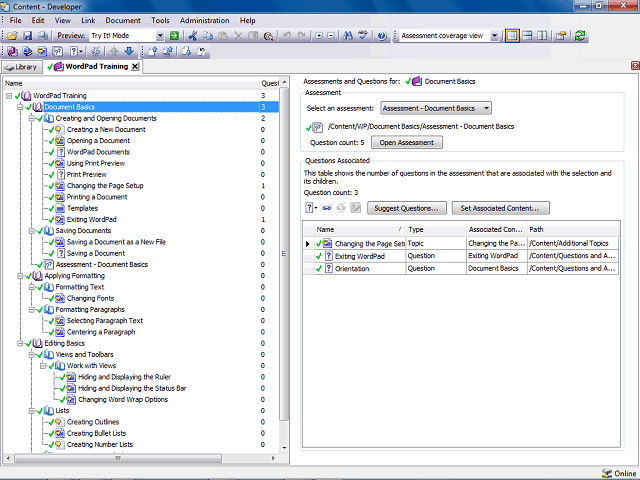Click the outline horizontal scrollbar thumb
This screenshot has width=640, height=480.
coord(118,458)
